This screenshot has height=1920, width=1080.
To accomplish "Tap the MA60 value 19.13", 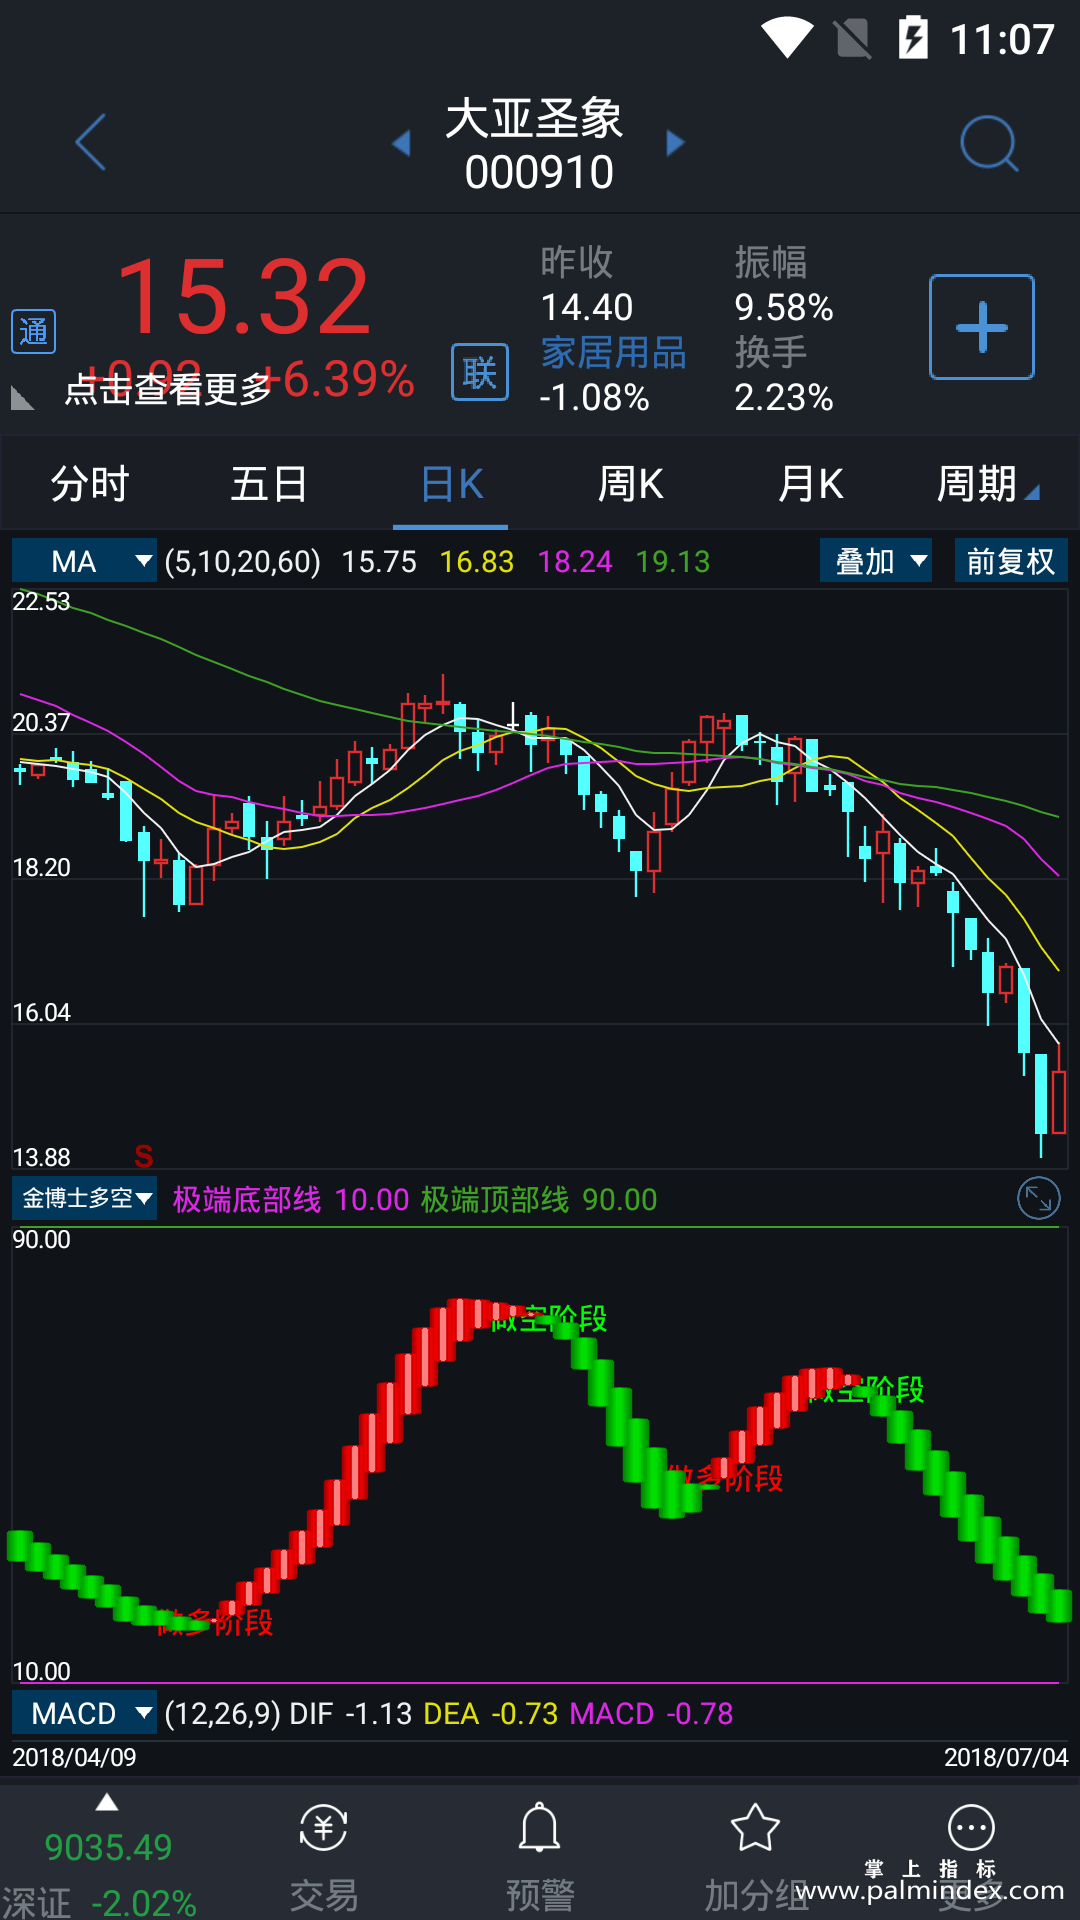I will pos(673,562).
